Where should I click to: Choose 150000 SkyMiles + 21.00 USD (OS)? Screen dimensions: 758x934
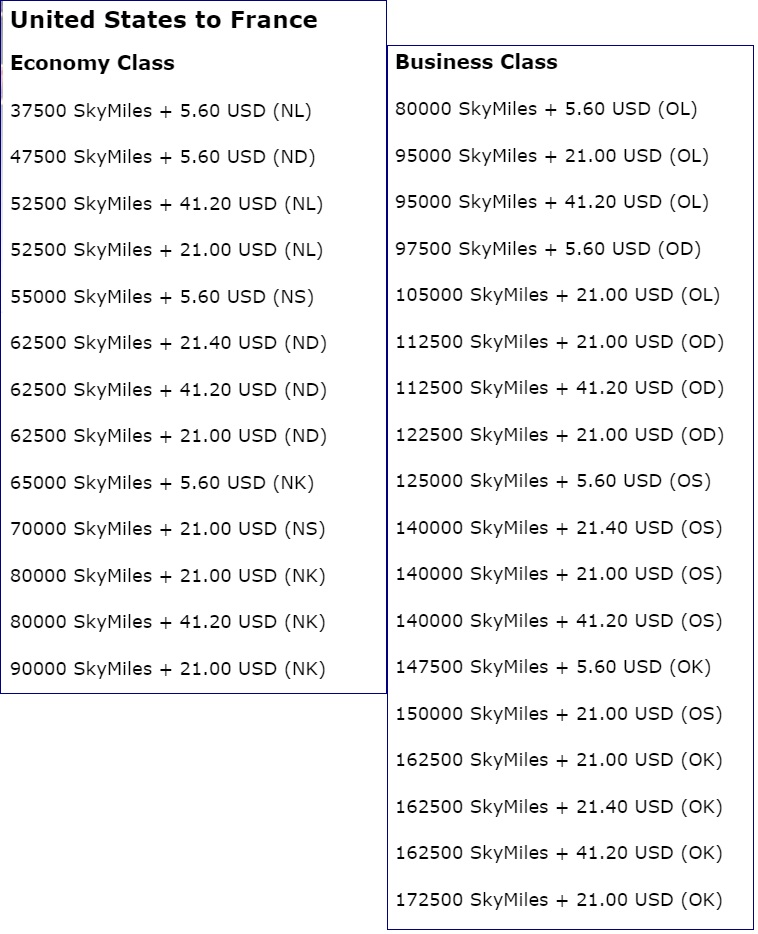point(558,714)
